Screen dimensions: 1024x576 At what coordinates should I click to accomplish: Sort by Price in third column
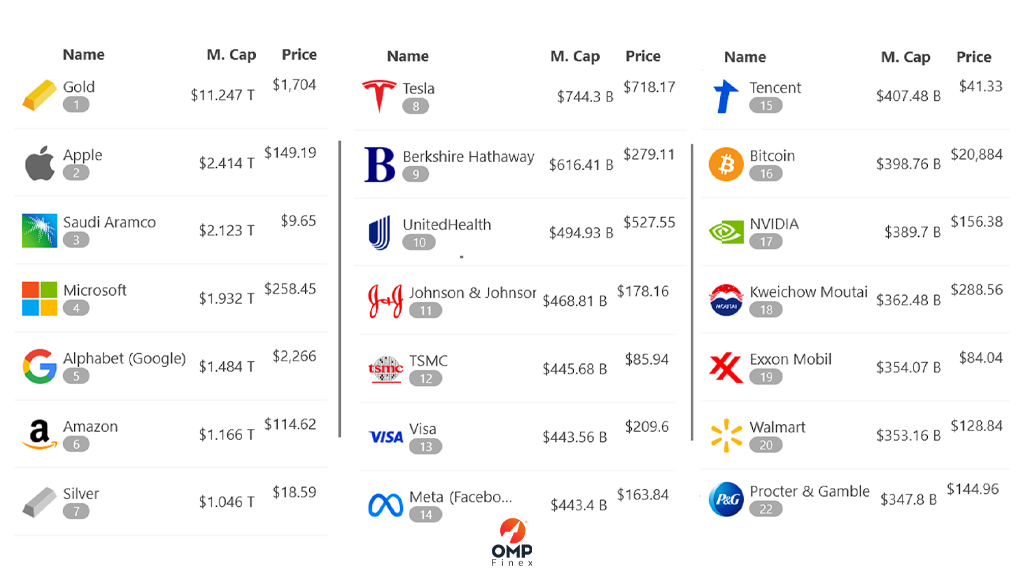pos(973,57)
